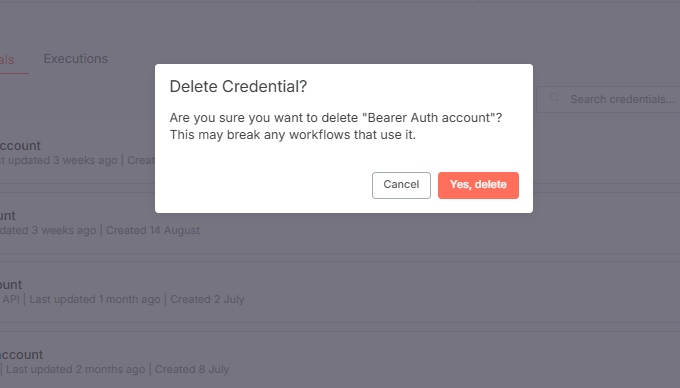The width and height of the screenshot is (680, 388).
Task: Switch to the Executions tab
Action: coord(75,59)
